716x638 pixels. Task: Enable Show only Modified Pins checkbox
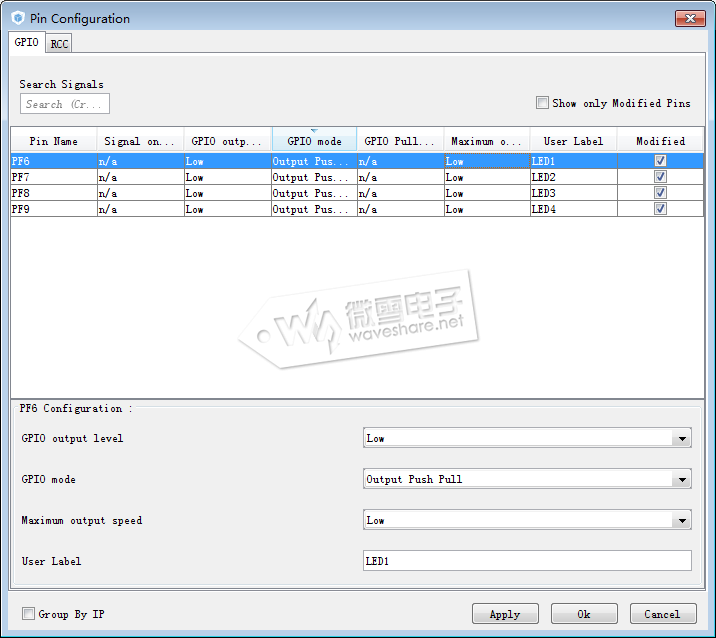(x=542, y=103)
